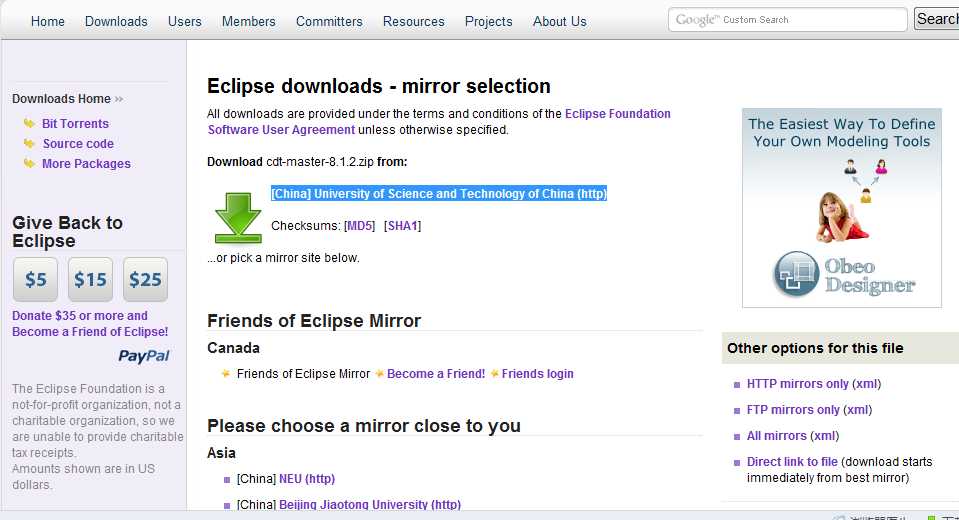Open the MD5 checksum link
Screen dimensions: 959x520
tap(360, 226)
